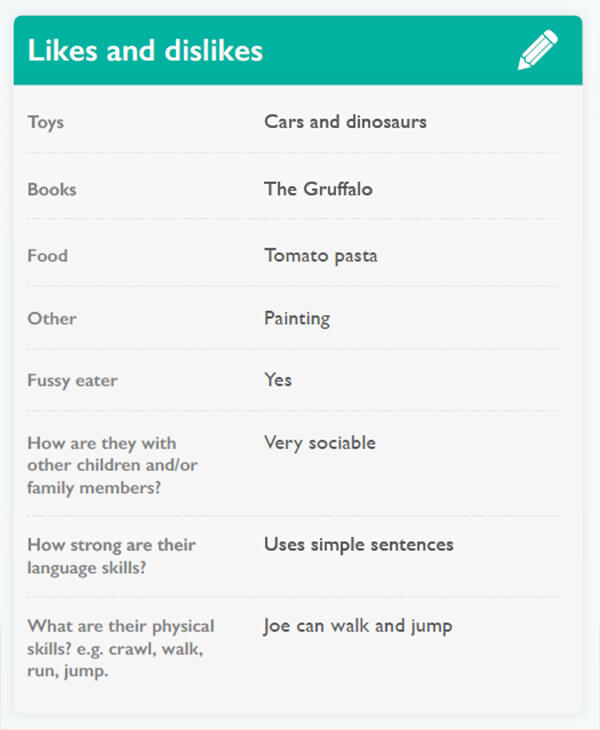The image size is (600, 730).
Task: Click the 'Fussy eater' label
Action: (x=73, y=381)
